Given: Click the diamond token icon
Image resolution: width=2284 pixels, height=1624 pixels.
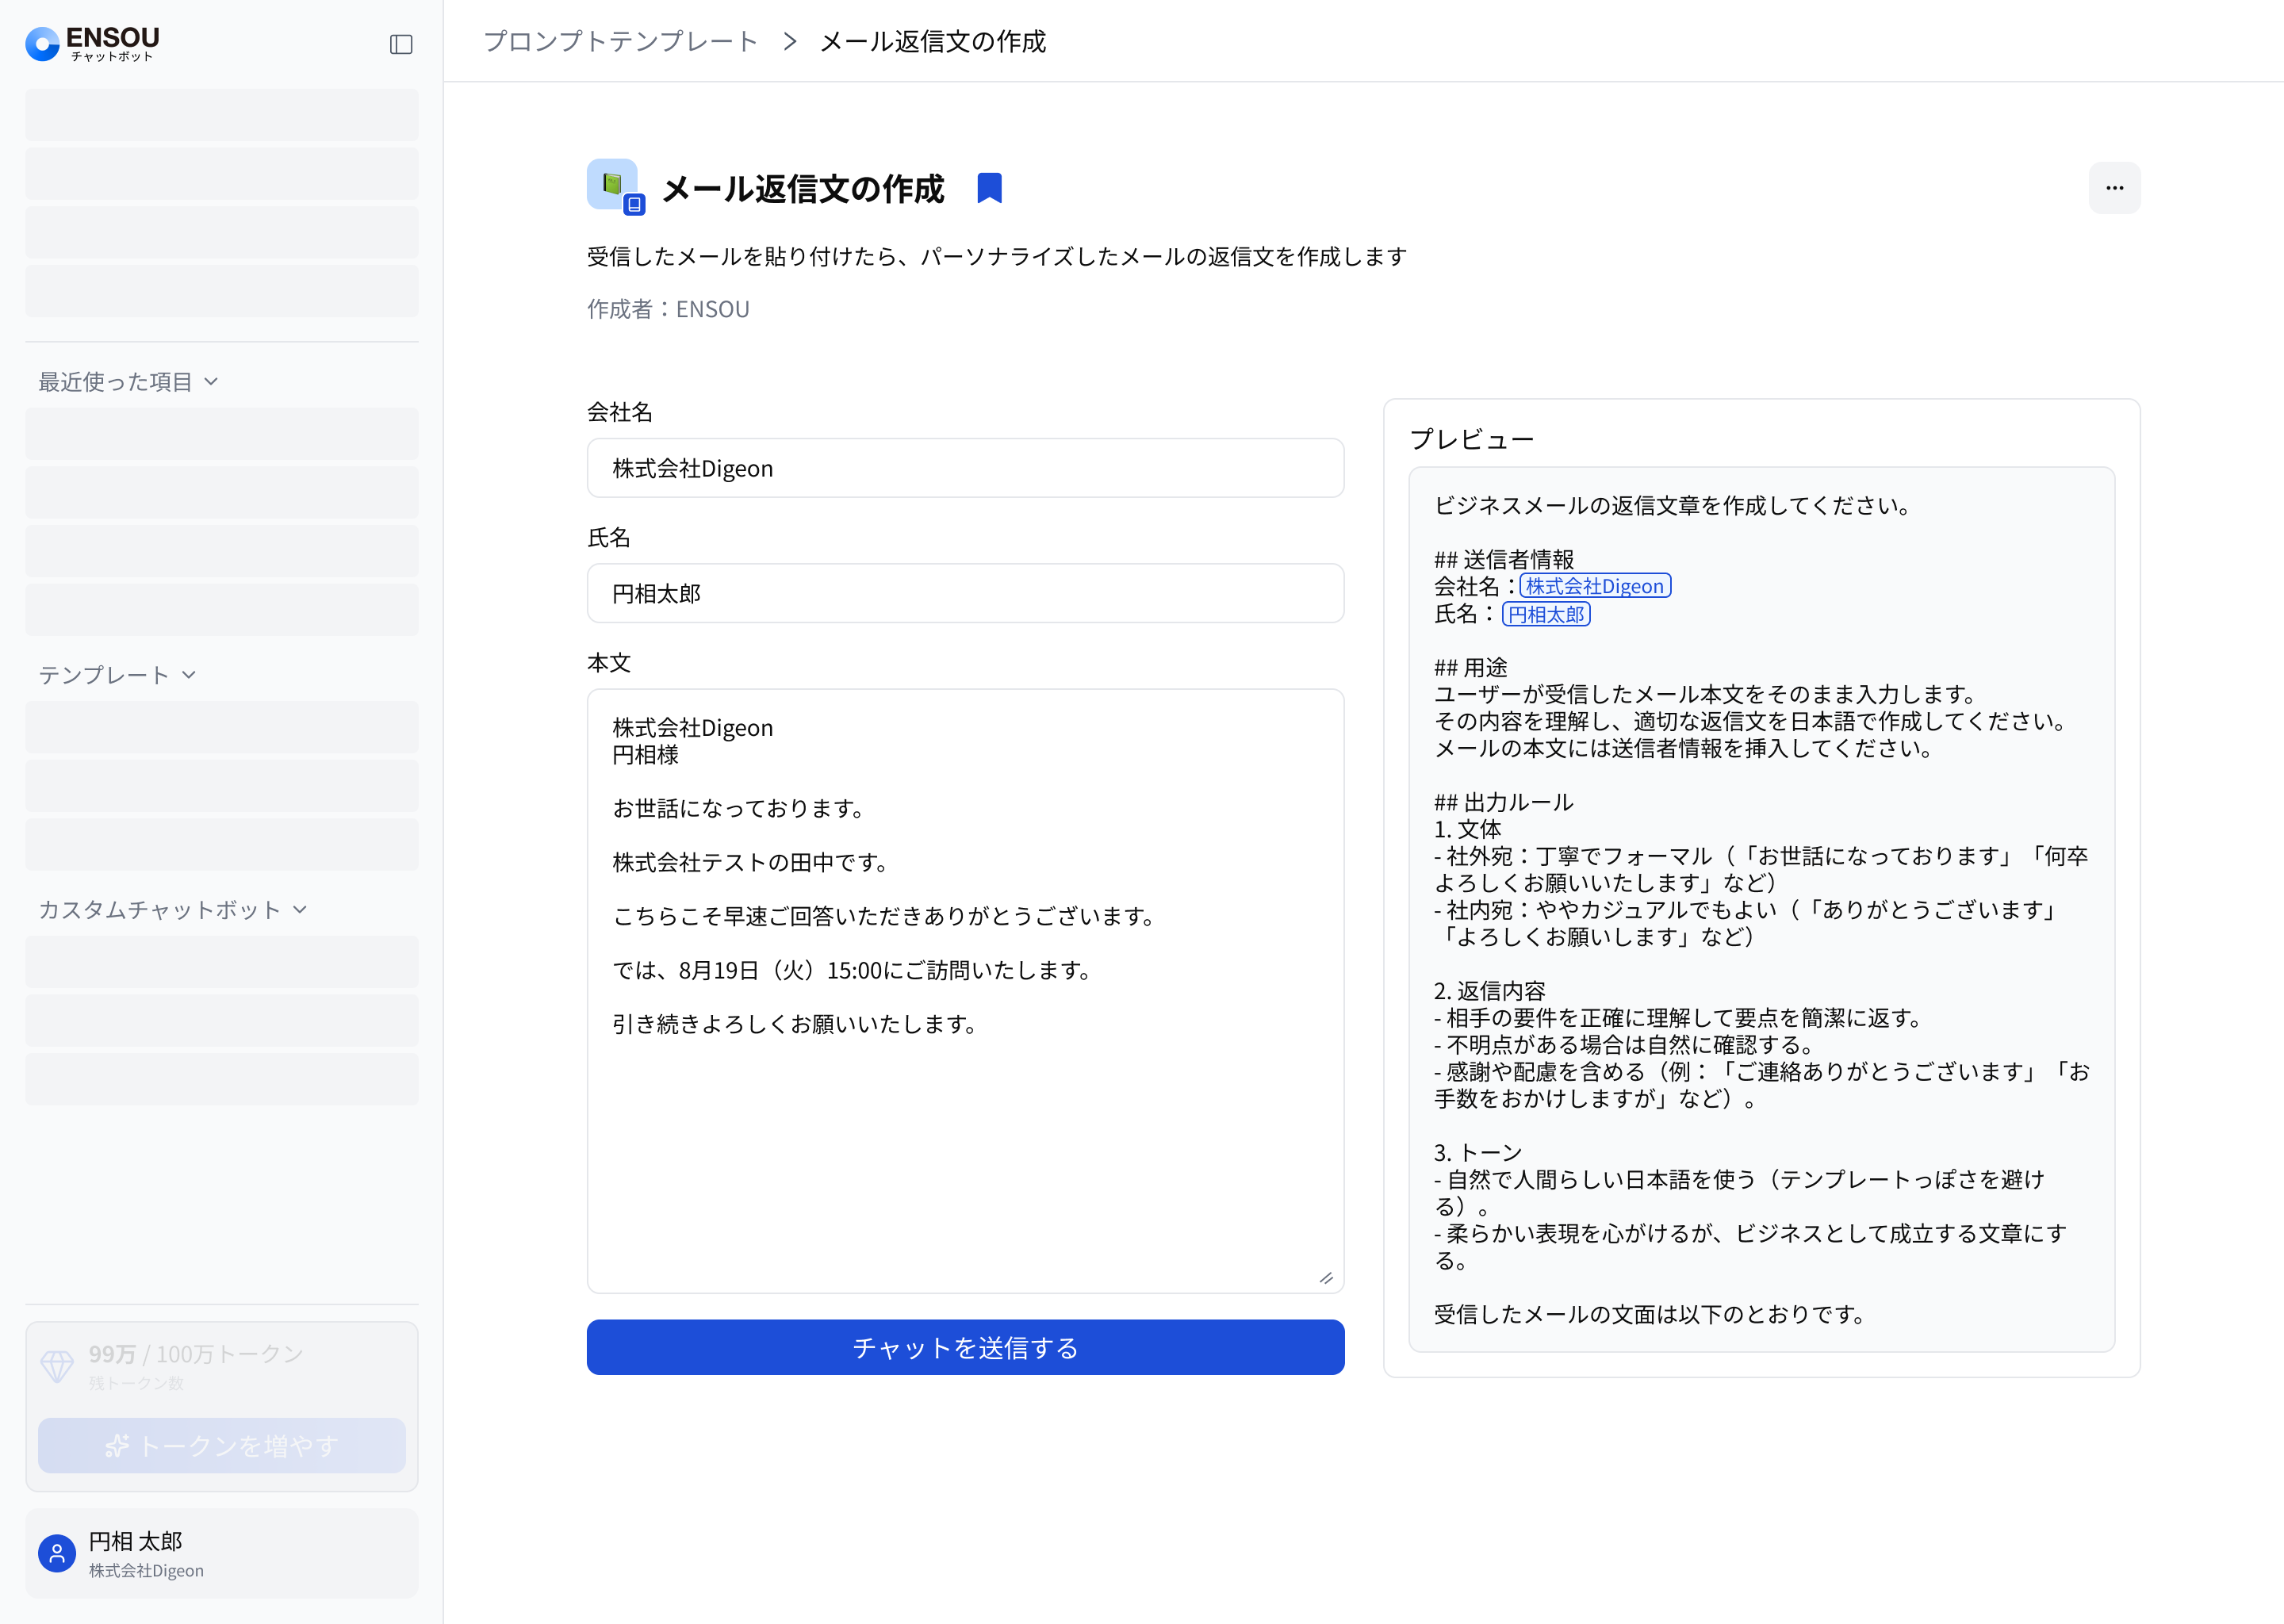Looking at the screenshot, I should [57, 1366].
